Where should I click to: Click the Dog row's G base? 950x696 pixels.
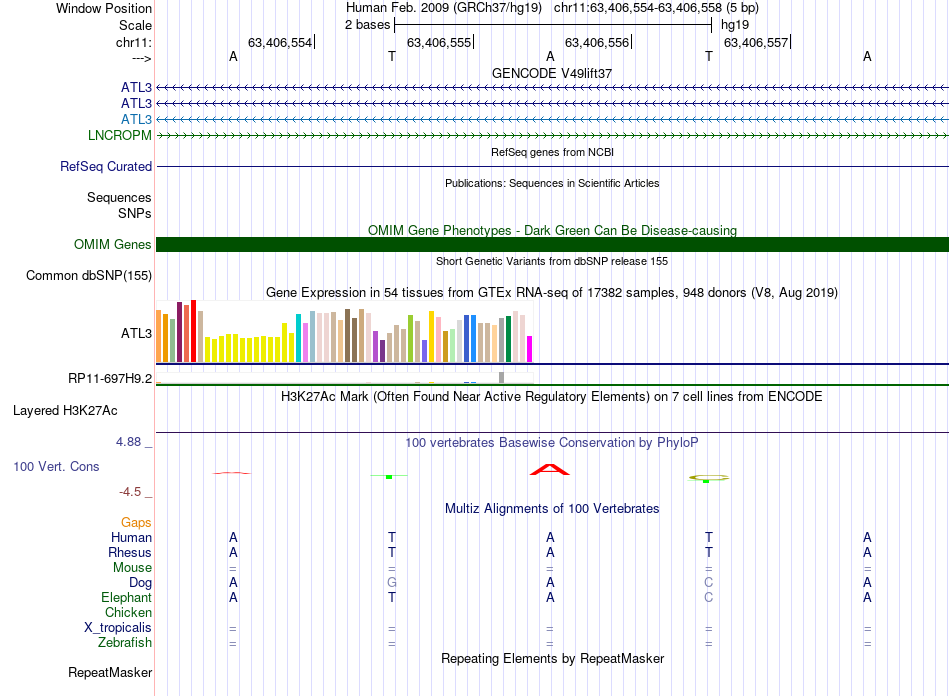tap(392, 583)
